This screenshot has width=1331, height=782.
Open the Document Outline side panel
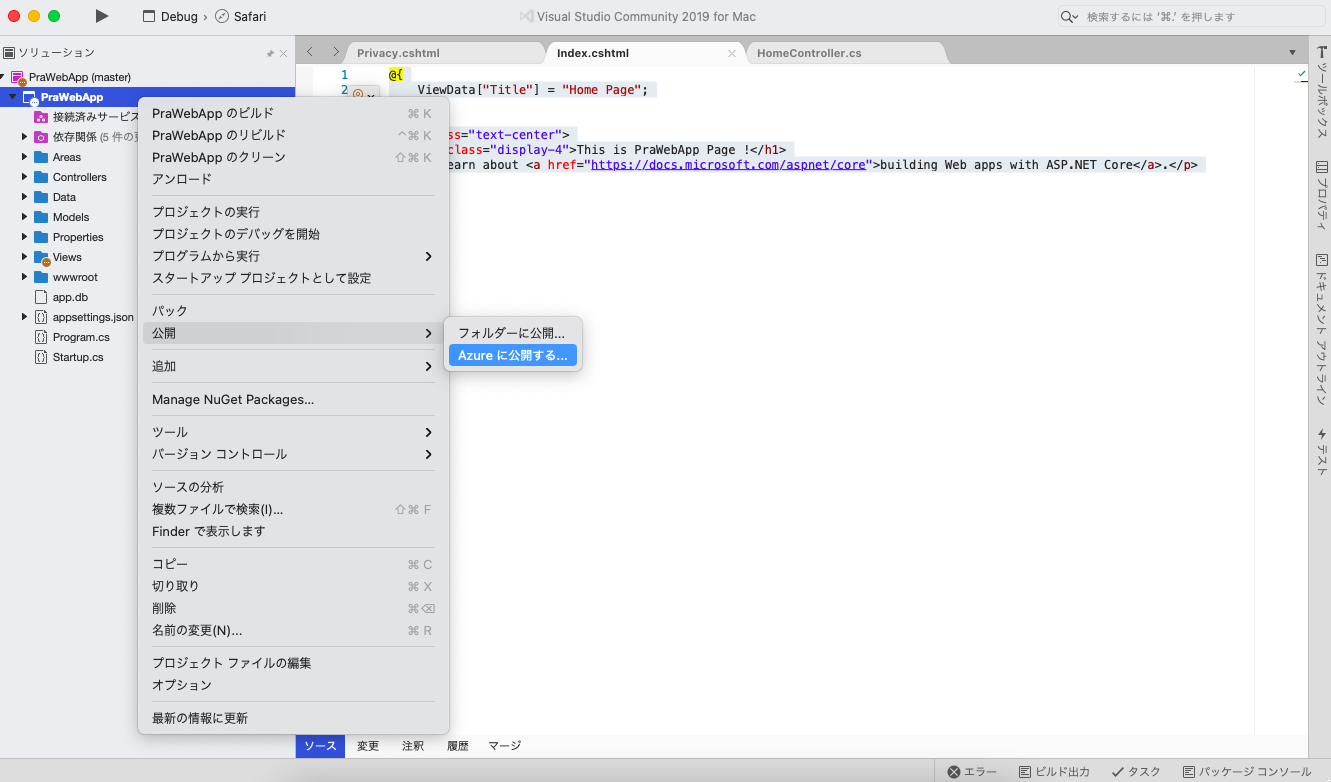pos(1321,328)
